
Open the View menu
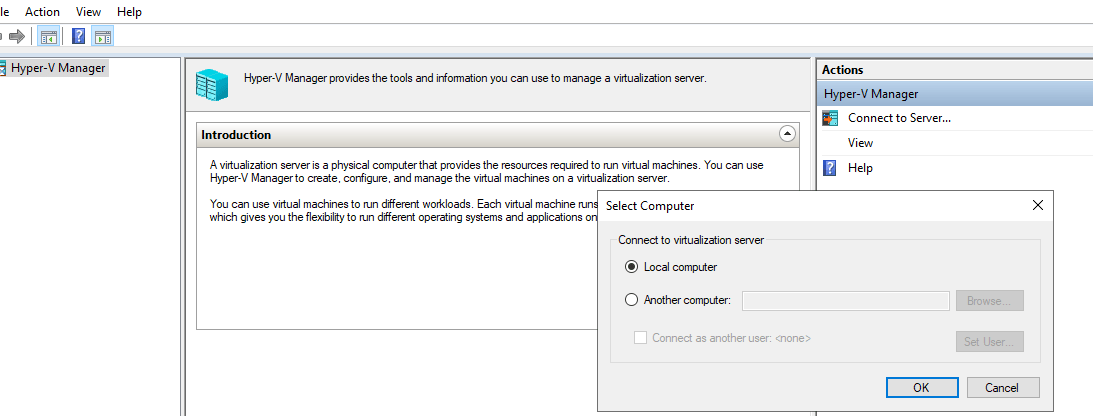point(89,12)
